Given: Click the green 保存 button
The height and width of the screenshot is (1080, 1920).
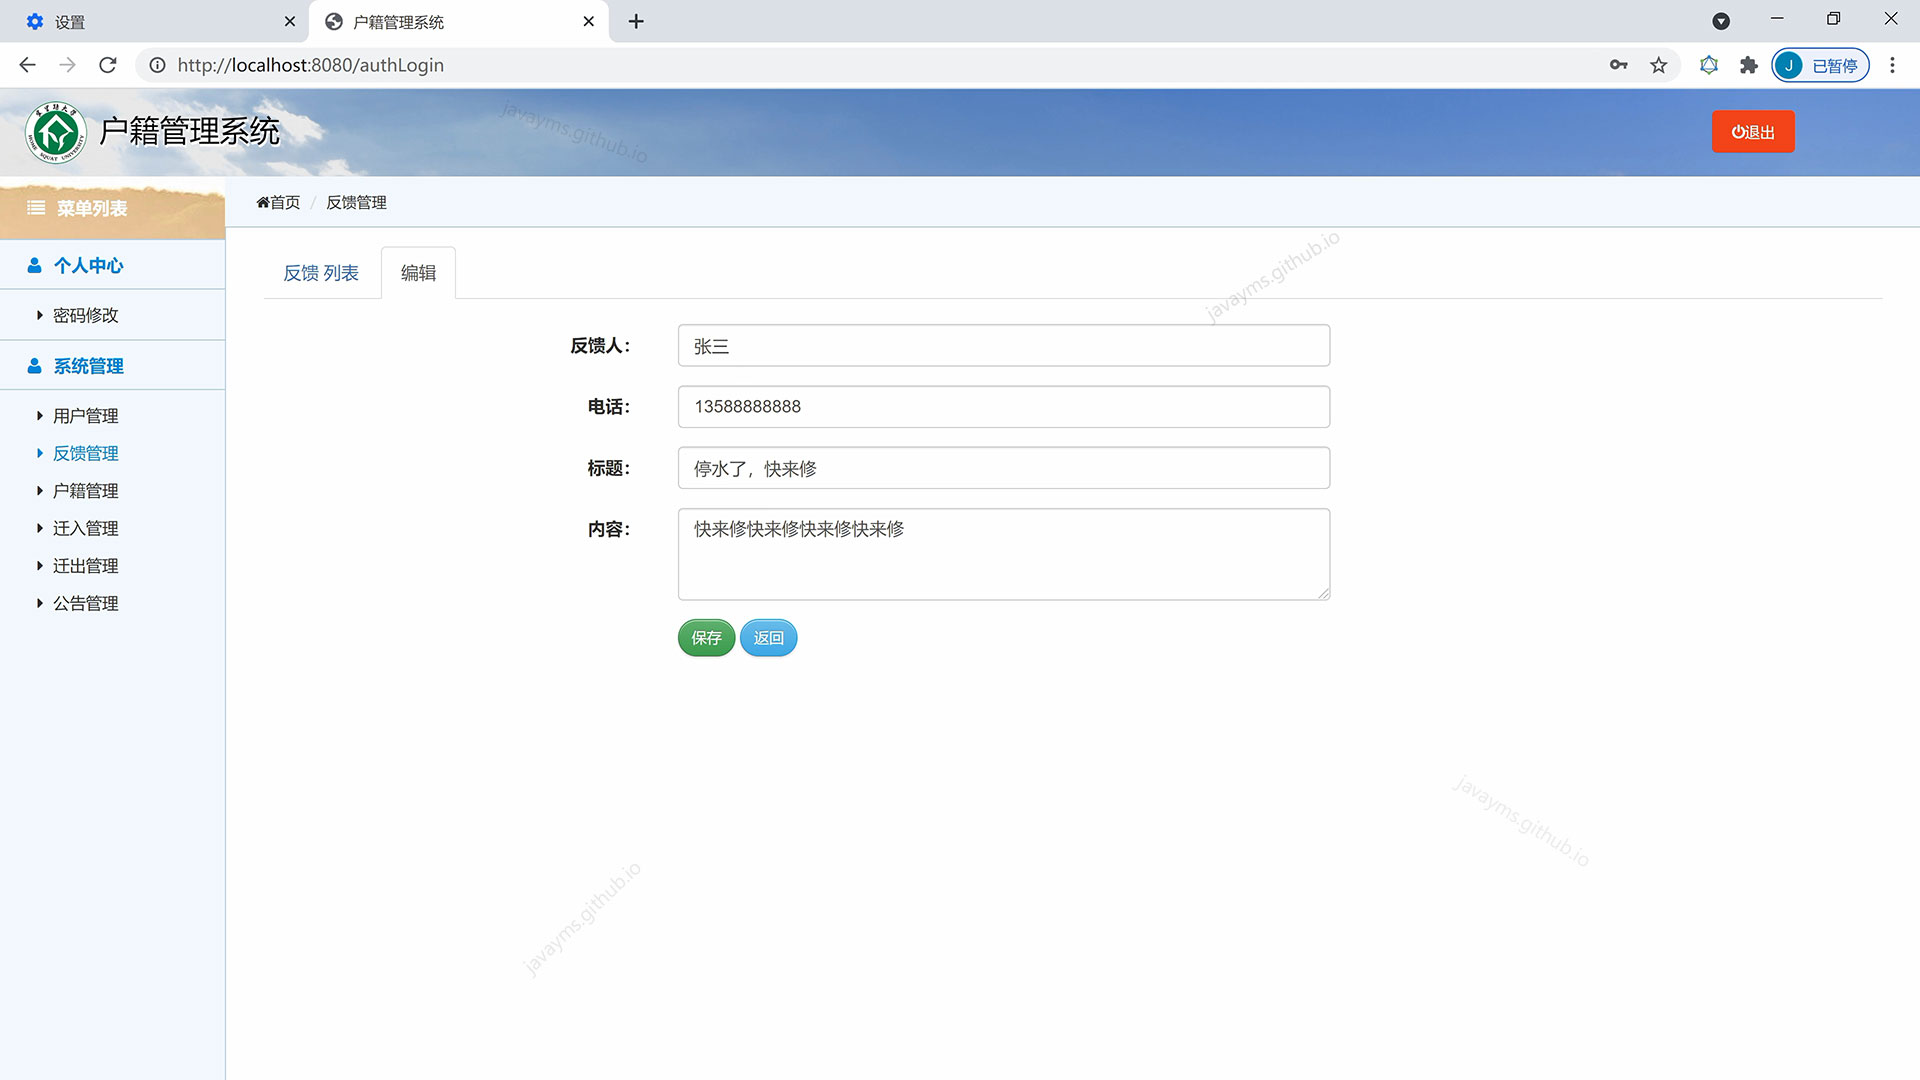Looking at the screenshot, I should coord(706,637).
